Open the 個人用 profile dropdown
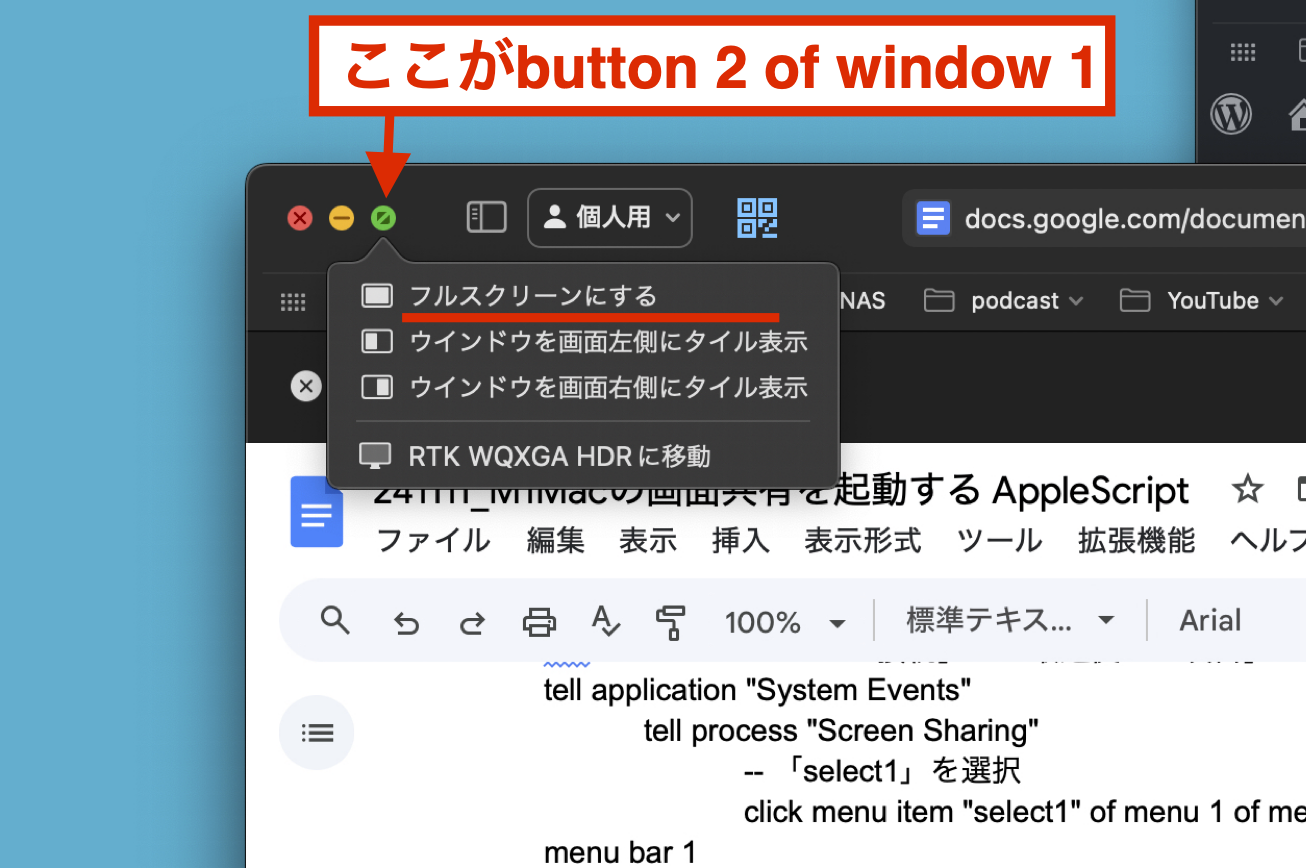The width and height of the screenshot is (1306, 868). coord(610,217)
